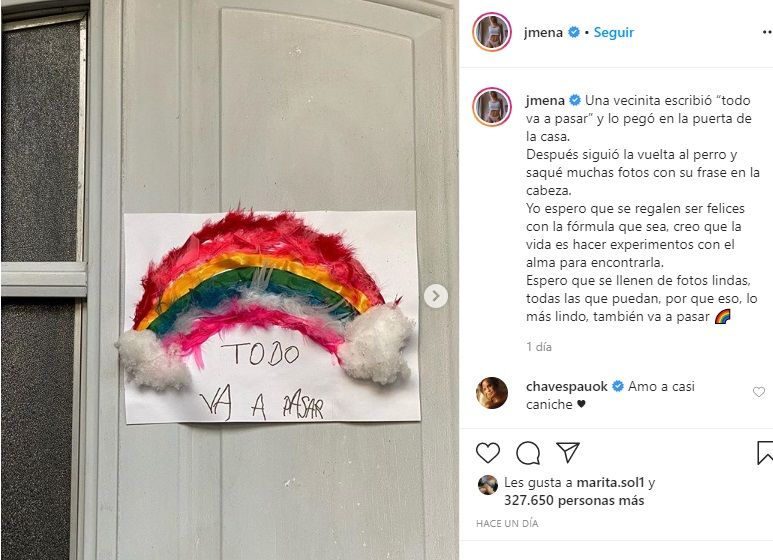773x560 pixels.
Task: Open jmena's avatar next to caption
Action: [492, 107]
